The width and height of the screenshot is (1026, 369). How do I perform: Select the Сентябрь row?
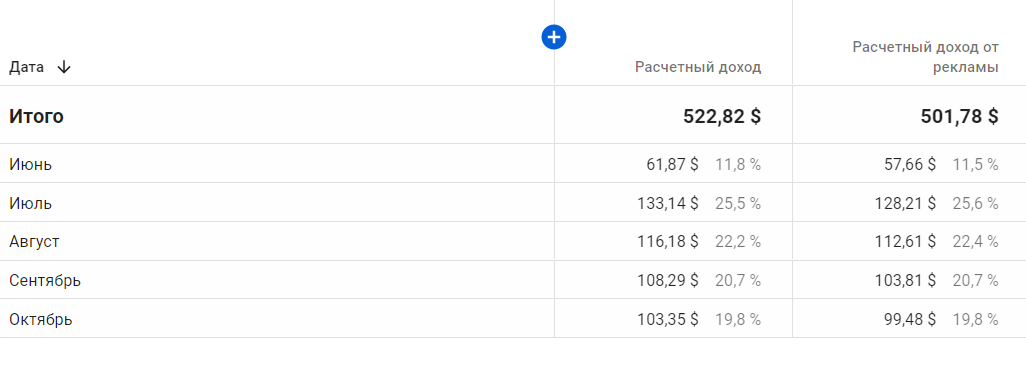513,280
